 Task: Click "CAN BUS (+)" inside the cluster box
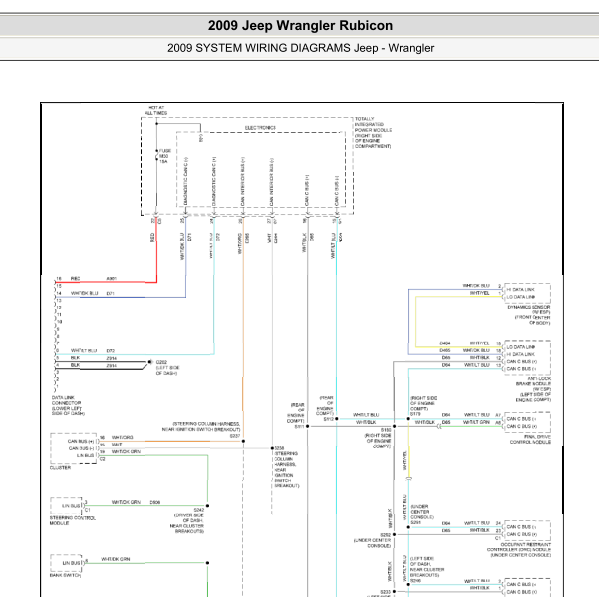[81, 441]
